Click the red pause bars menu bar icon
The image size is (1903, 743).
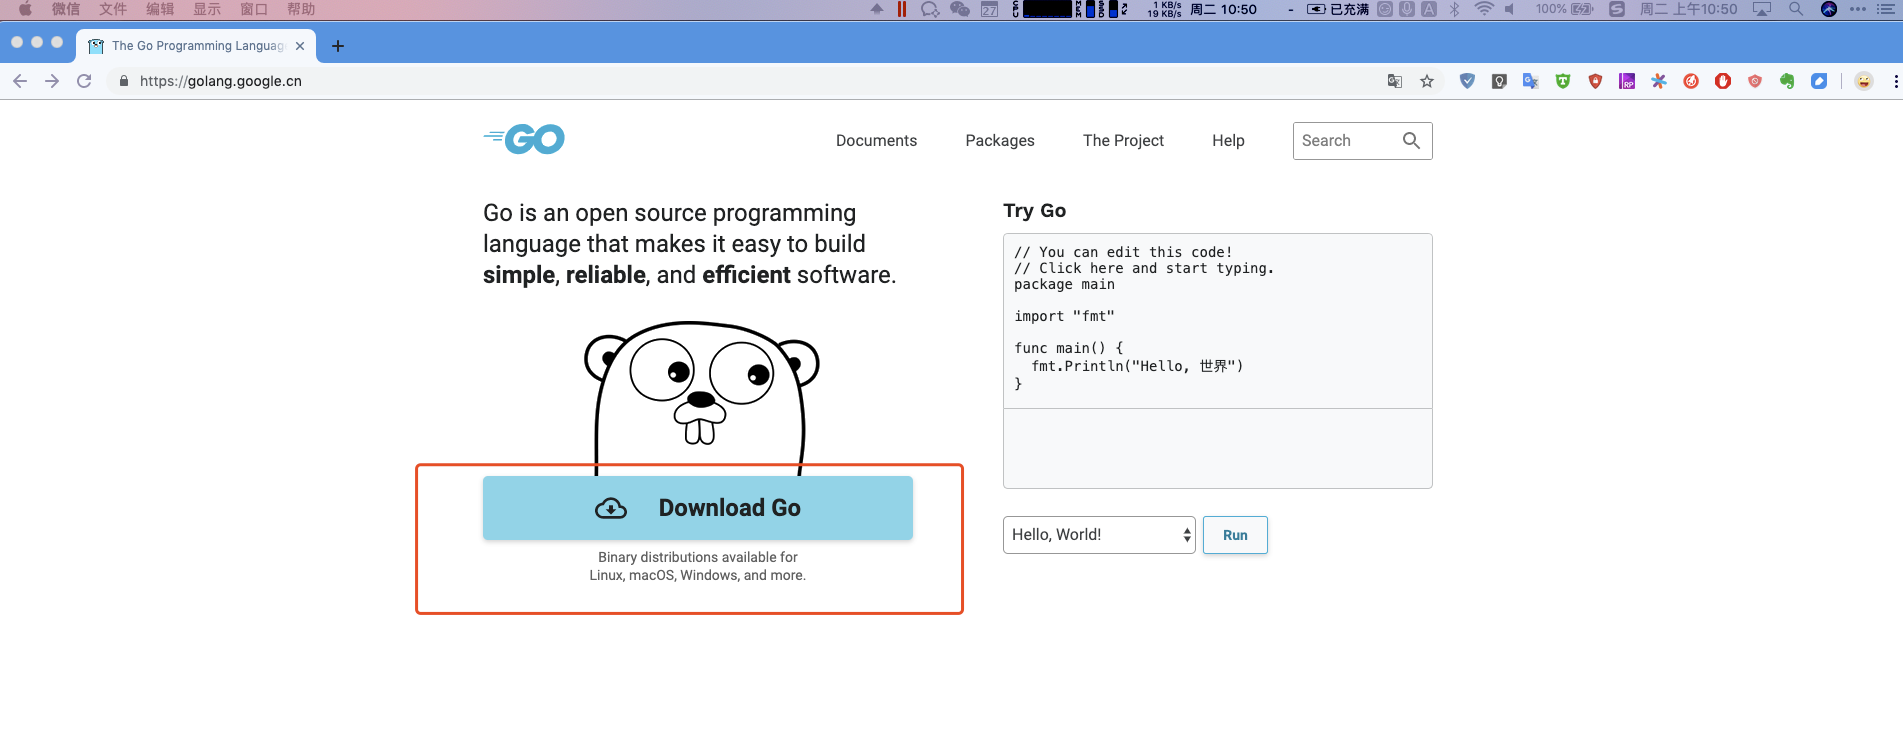click(902, 9)
